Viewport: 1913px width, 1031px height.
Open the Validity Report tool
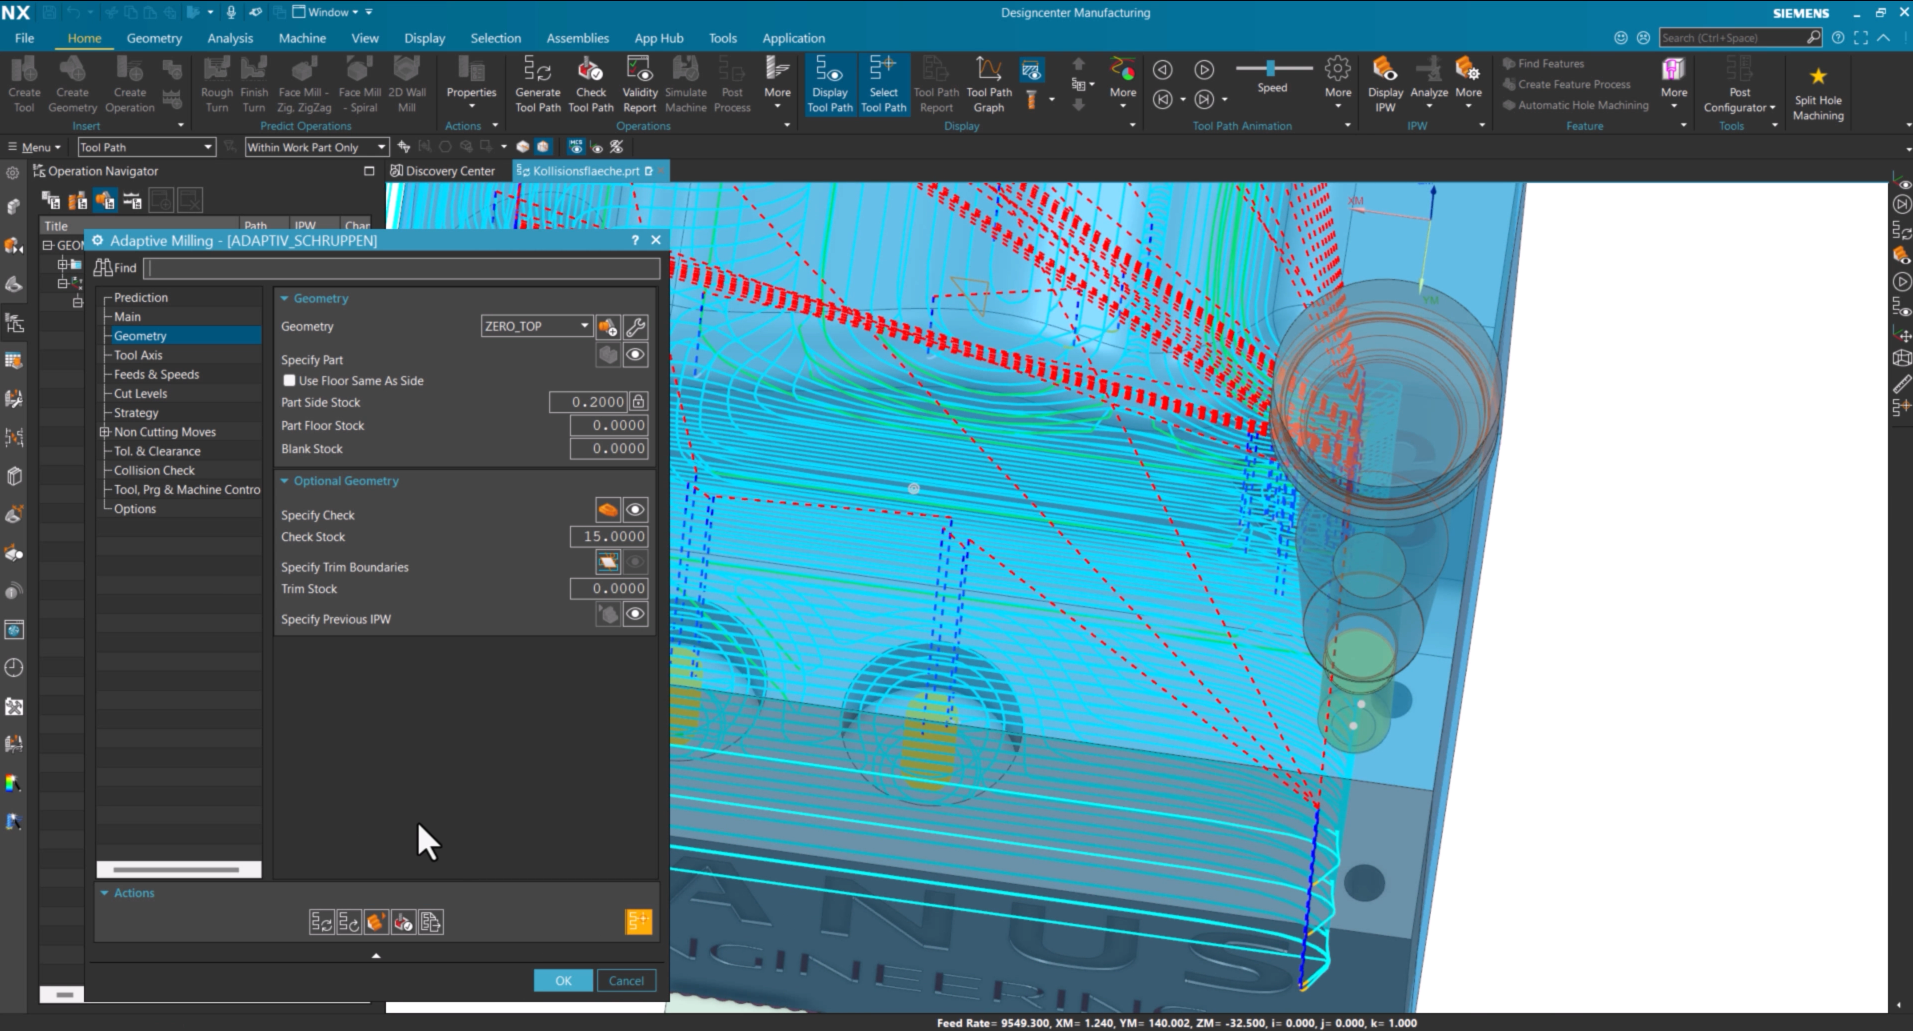639,84
